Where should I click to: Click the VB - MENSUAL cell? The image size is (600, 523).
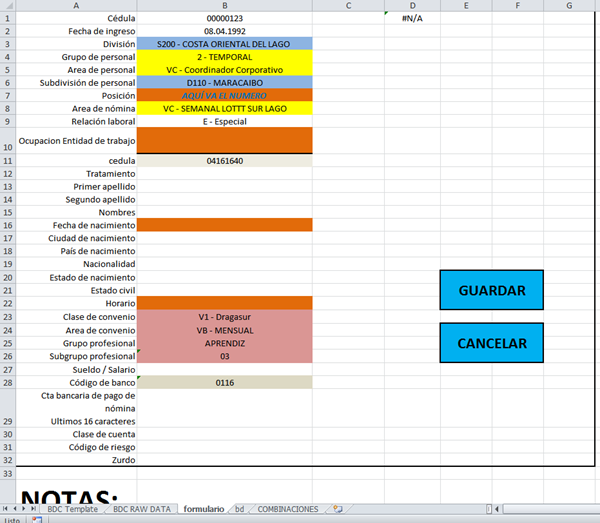tap(225, 330)
